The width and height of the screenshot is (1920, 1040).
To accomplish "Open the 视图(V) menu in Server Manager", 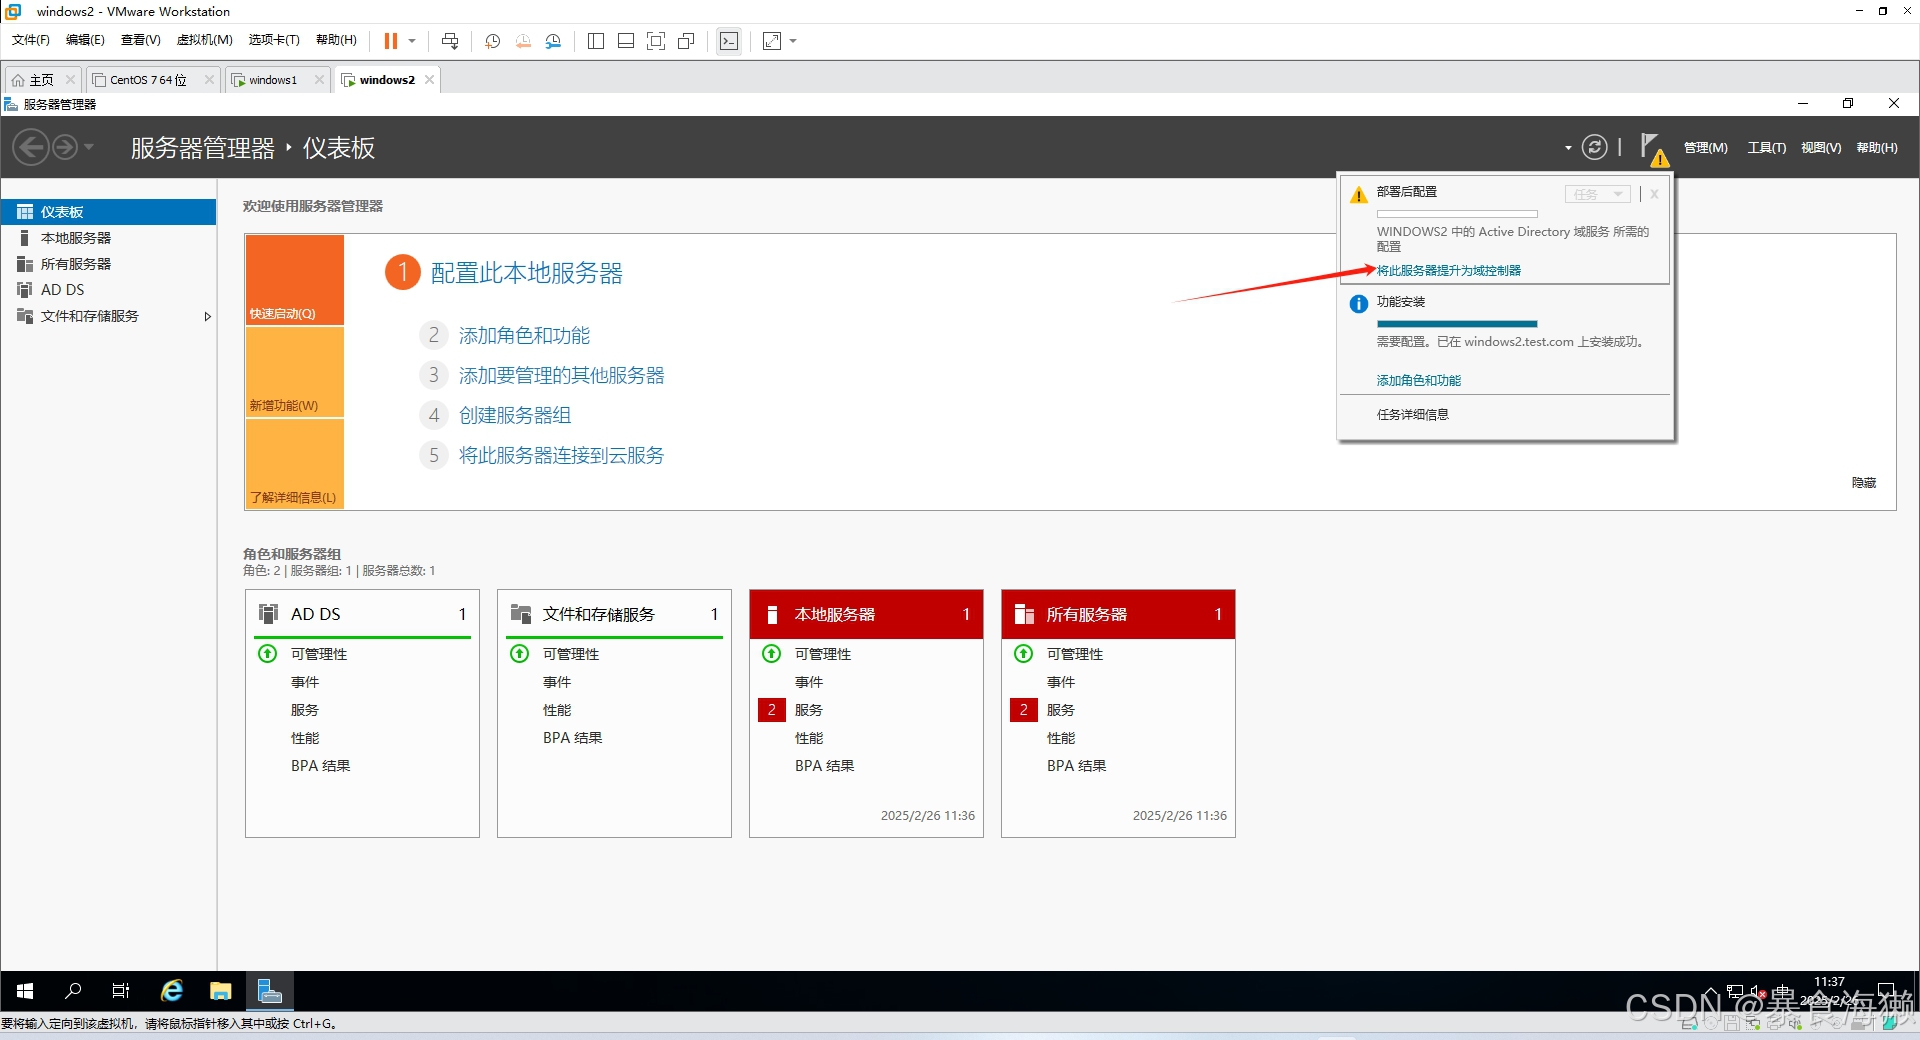I will pos(1821,148).
